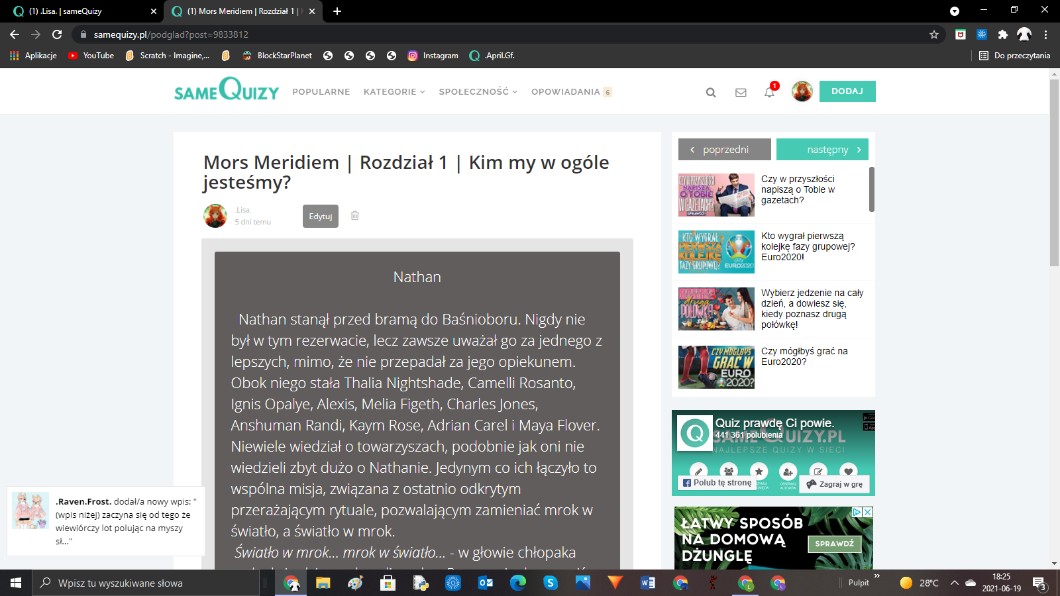Open the Euro2020 group stage quiz thumbnail

click(716, 251)
